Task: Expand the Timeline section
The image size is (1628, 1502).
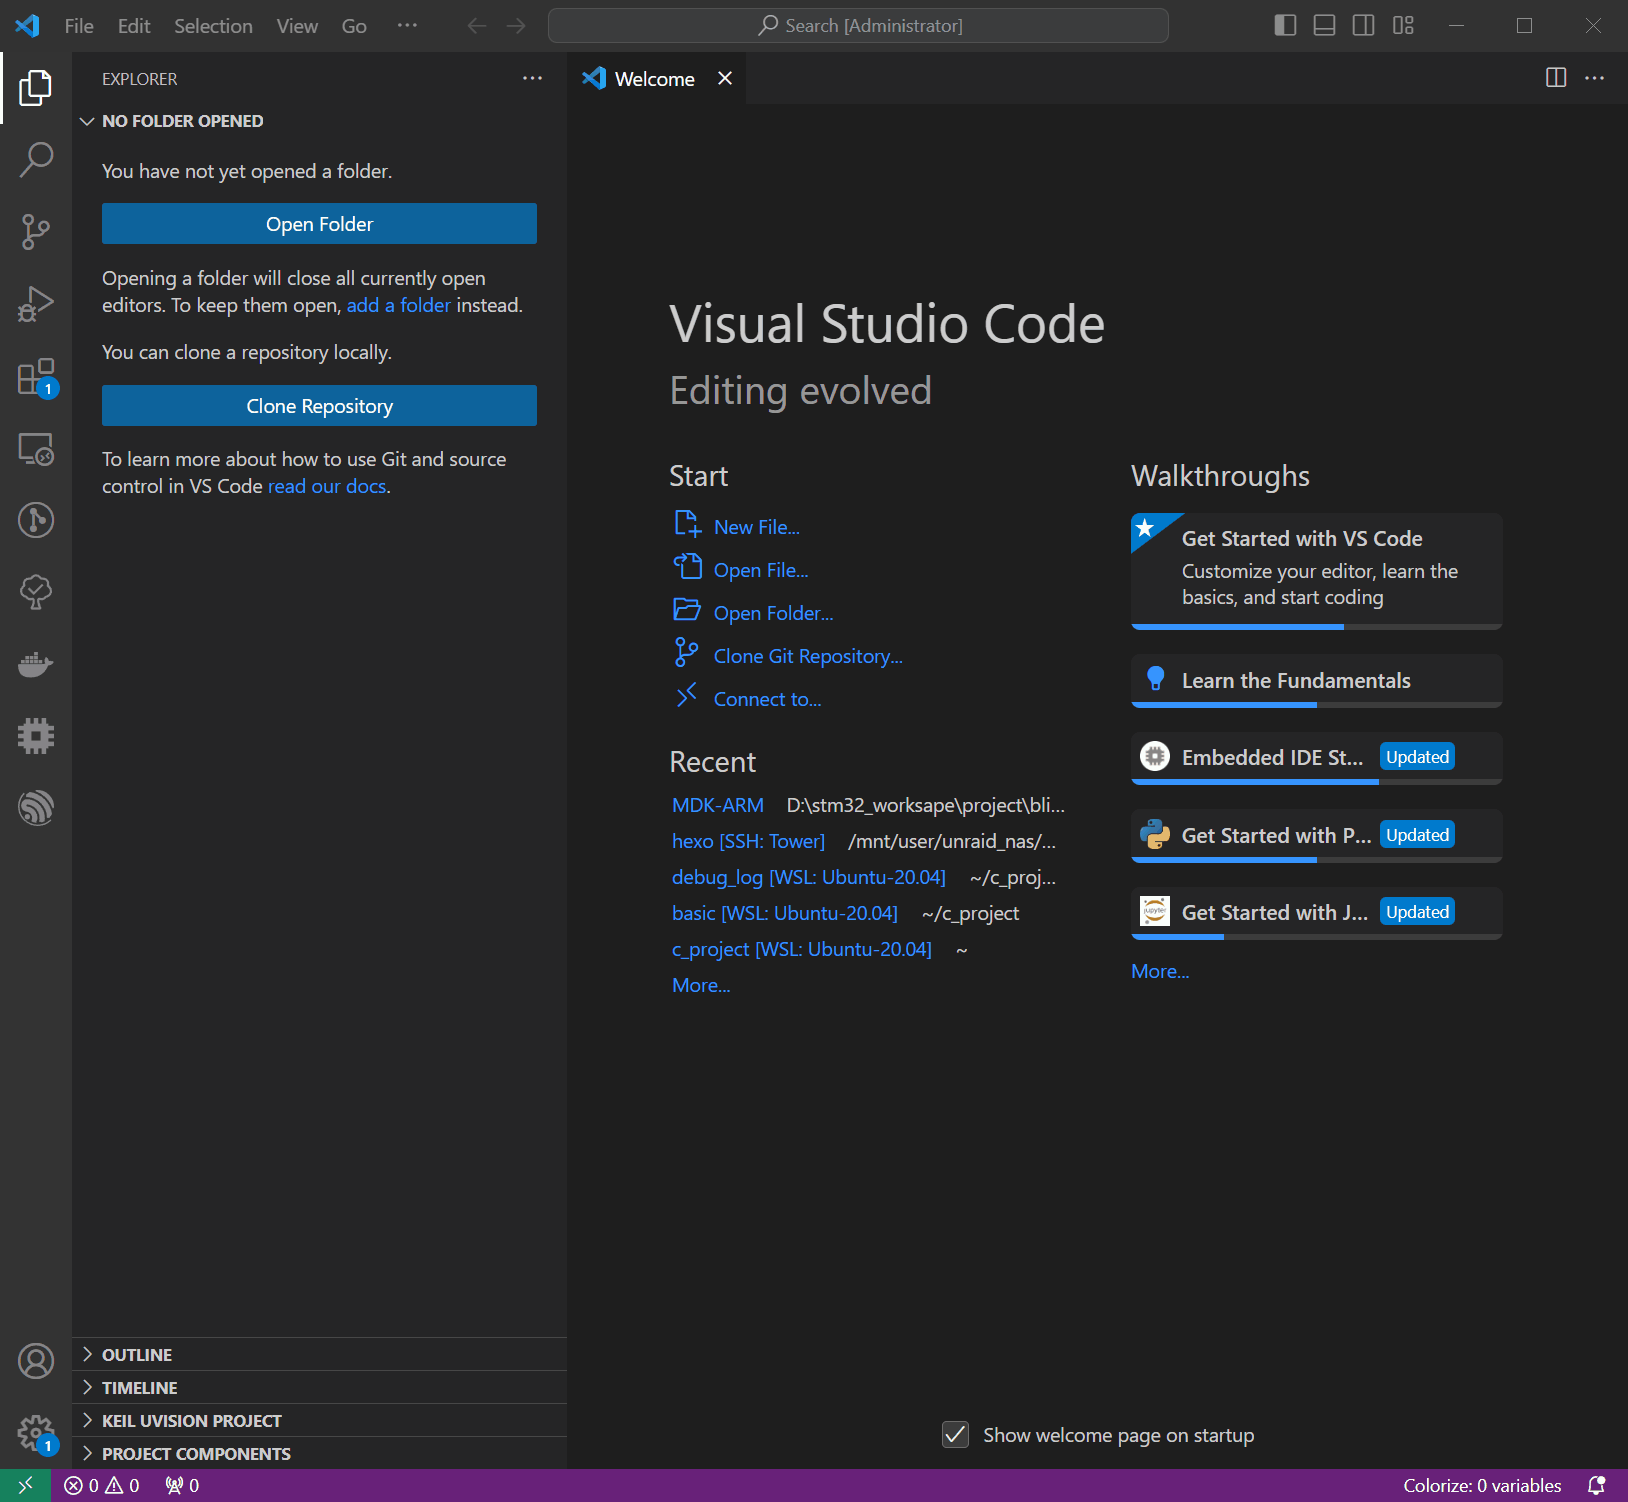Action: point(319,1388)
